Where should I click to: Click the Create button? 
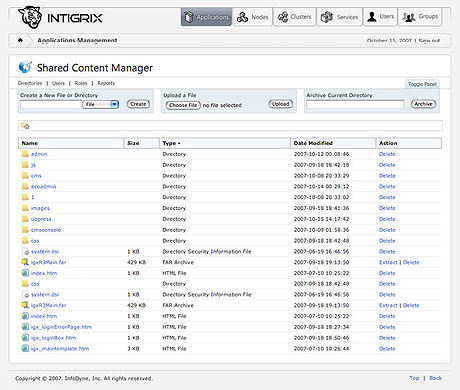pos(138,104)
